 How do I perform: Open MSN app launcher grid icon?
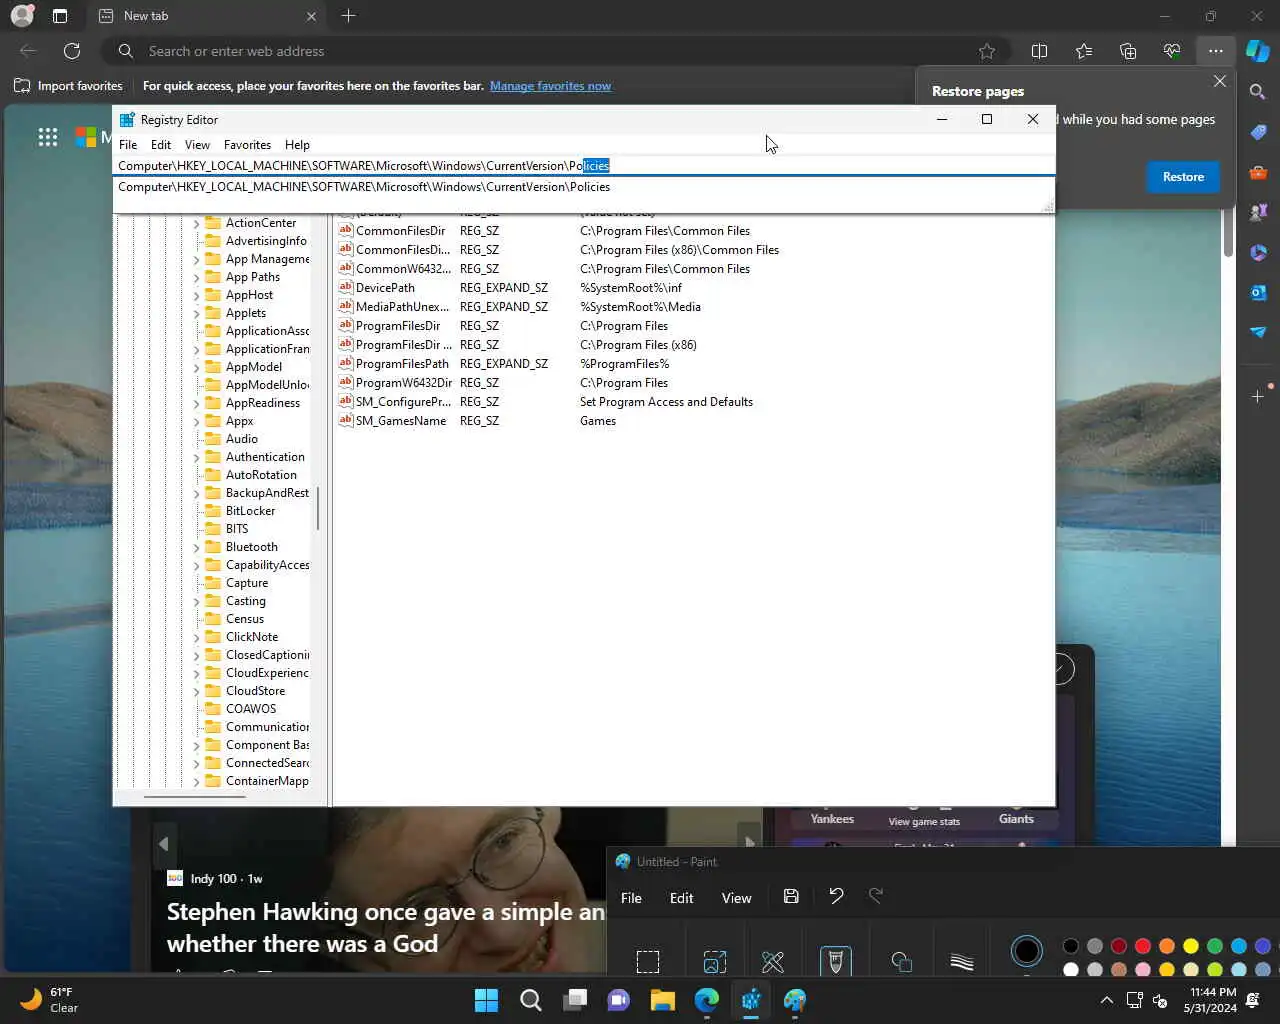(x=47, y=137)
